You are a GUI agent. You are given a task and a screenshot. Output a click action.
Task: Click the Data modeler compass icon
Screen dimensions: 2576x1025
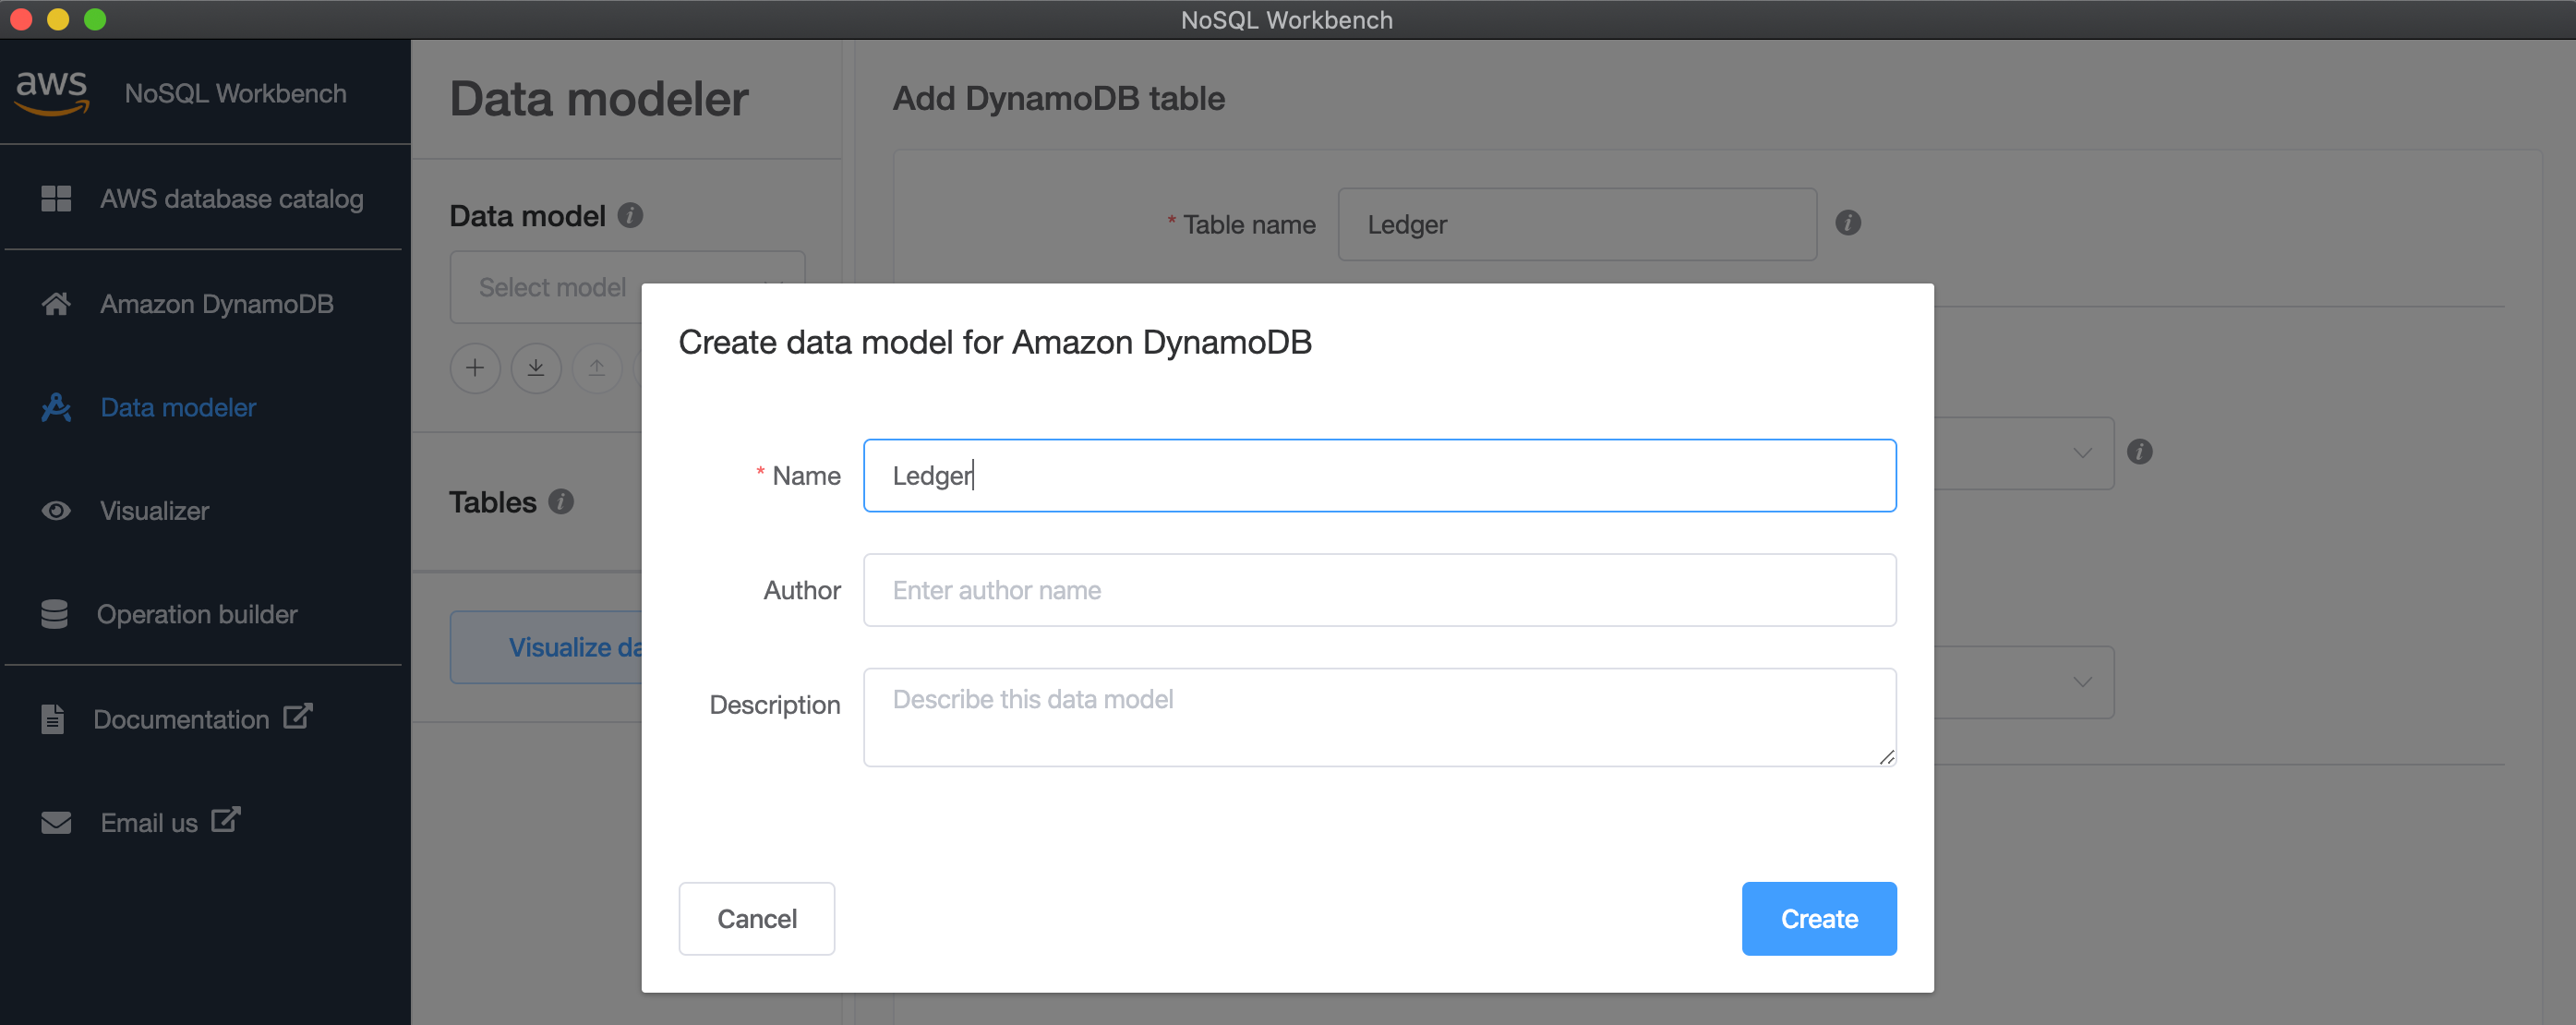pyautogui.click(x=56, y=407)
